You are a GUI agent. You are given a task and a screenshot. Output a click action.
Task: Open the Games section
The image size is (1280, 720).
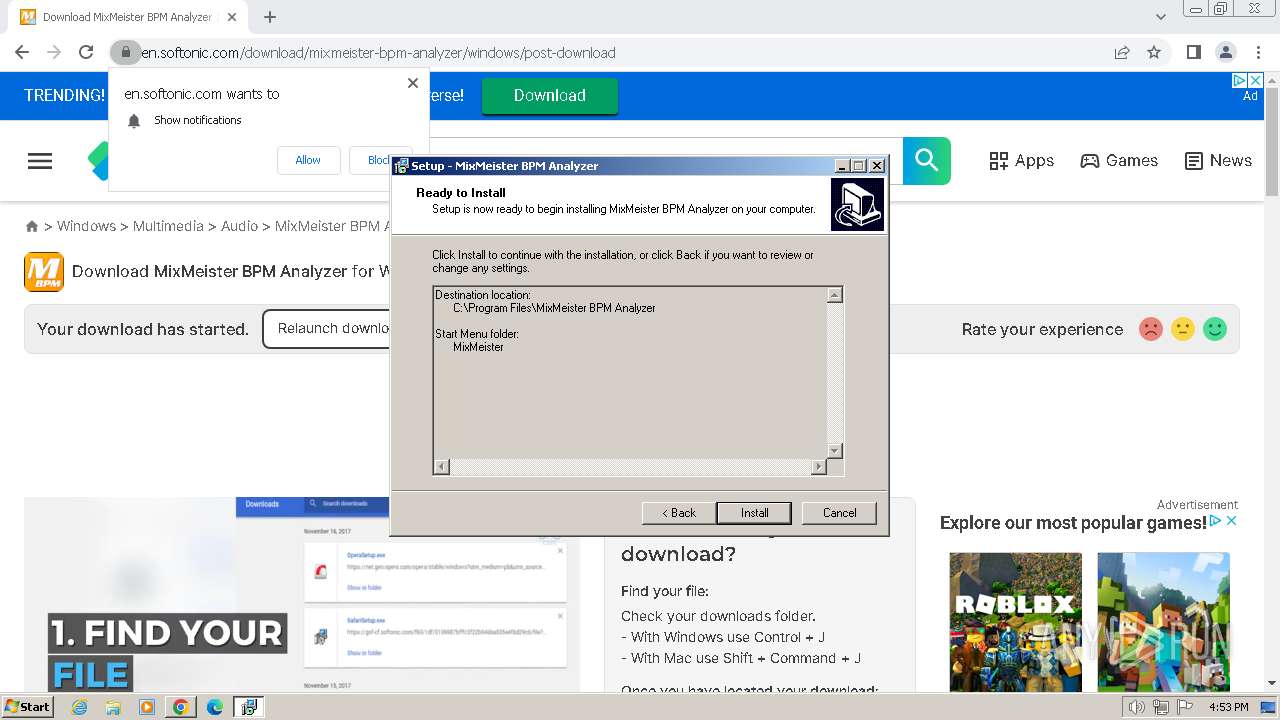coord(1119,161)
